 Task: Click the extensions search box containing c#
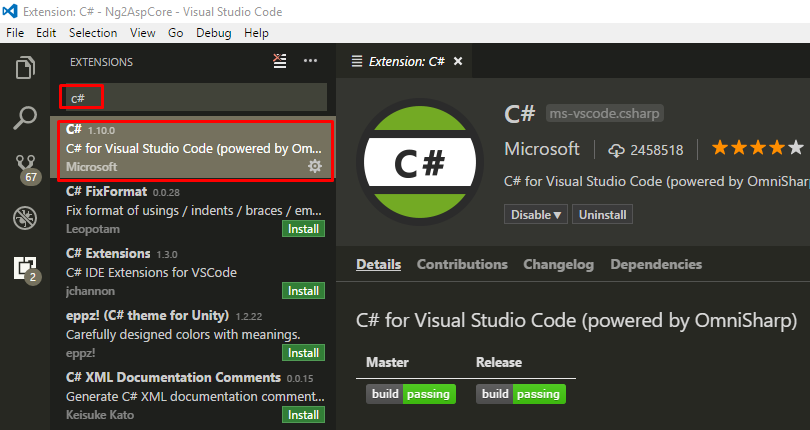pyautogui.click(x=196, y=97)
